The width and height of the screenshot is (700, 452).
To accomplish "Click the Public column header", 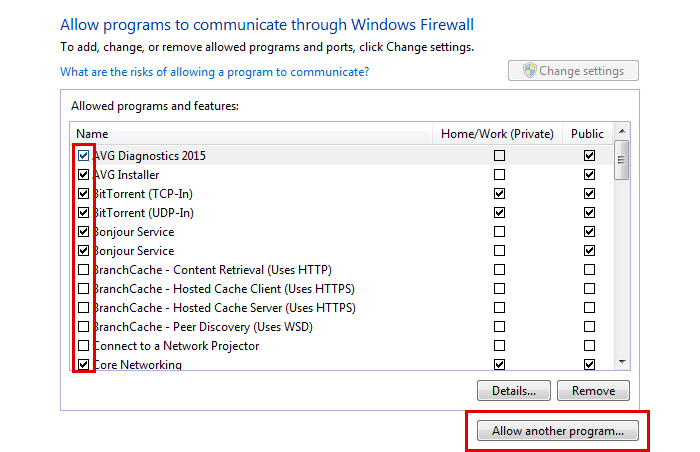I will 587,133.
